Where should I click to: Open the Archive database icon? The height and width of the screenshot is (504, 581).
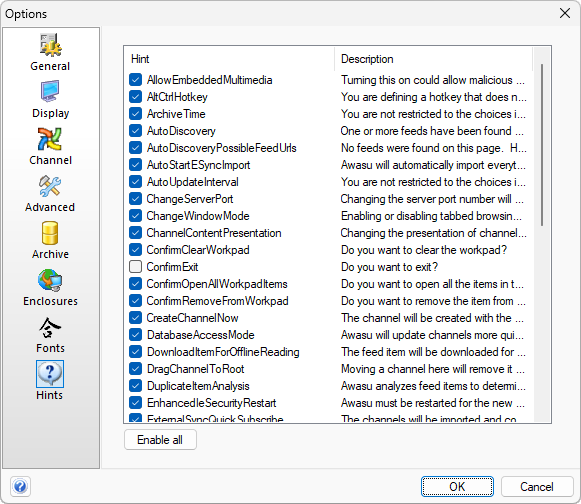point(50,233)
